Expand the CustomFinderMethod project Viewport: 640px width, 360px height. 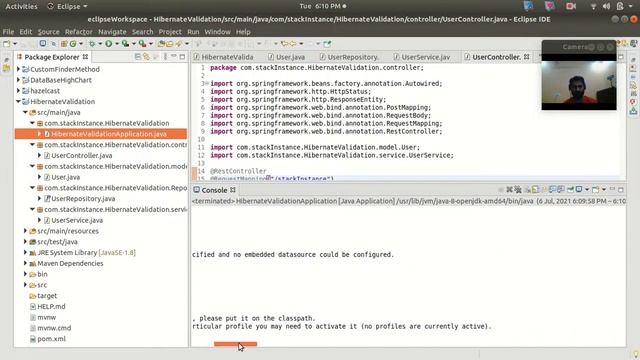18,69
